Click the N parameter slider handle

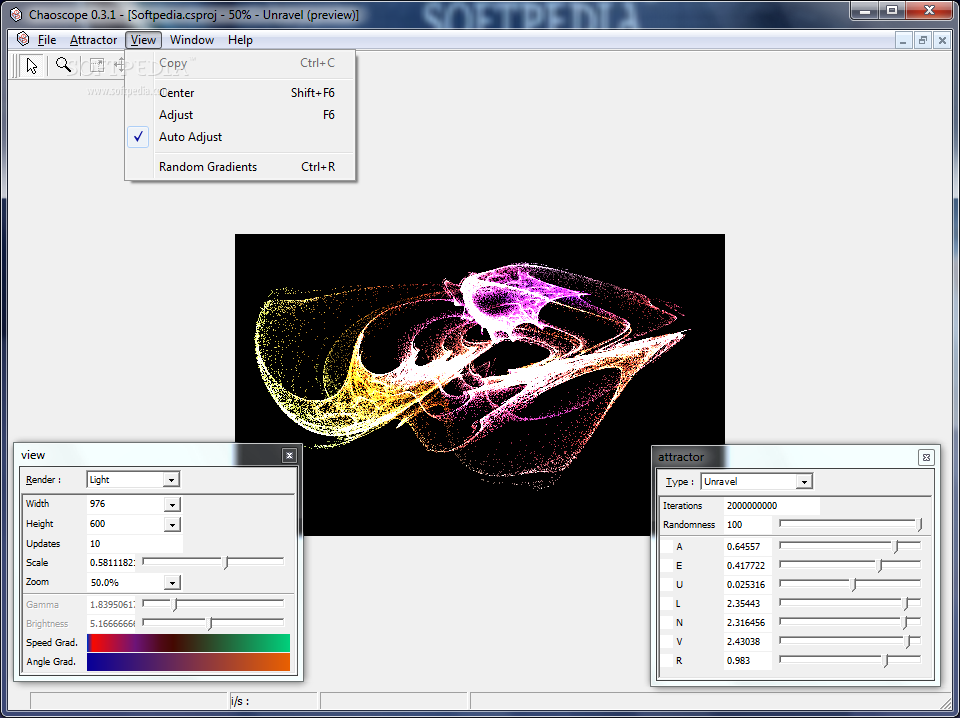[x=906, y=623]
